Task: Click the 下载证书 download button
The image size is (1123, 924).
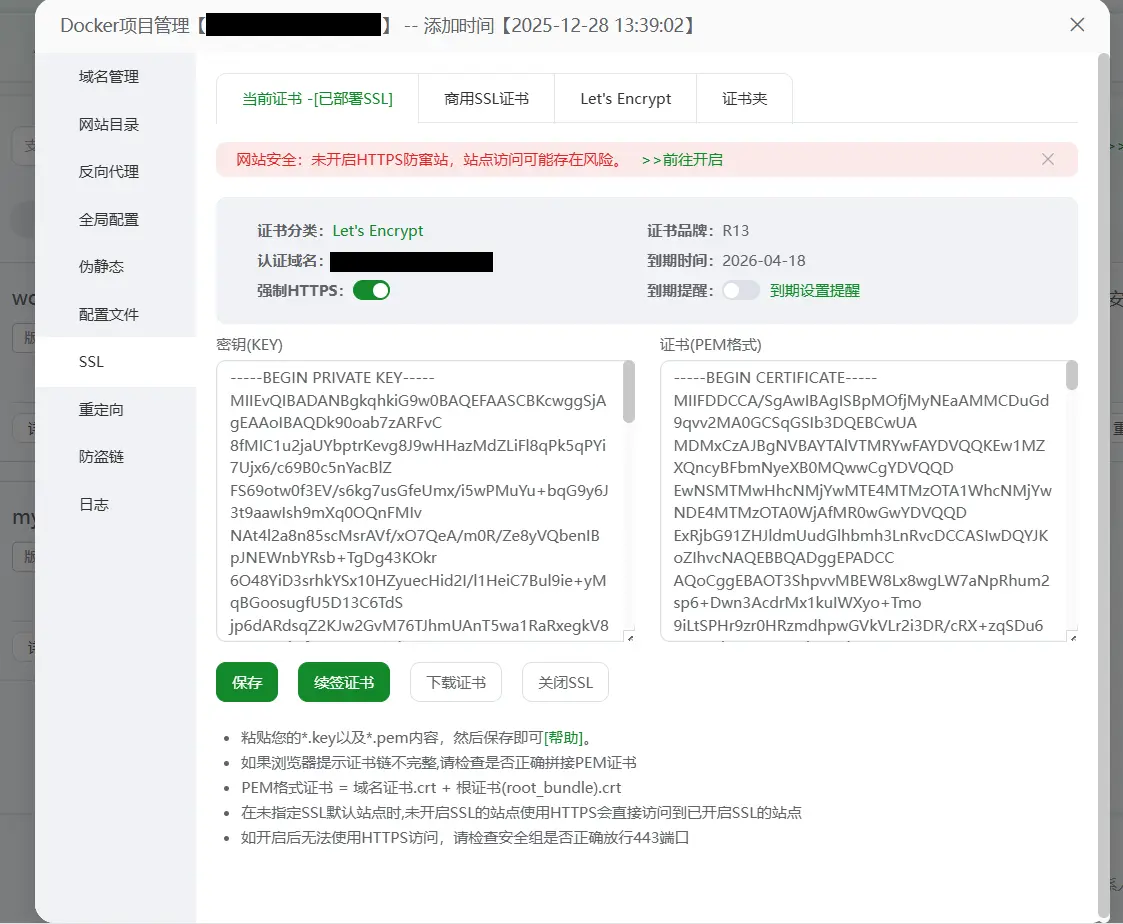Action: (x=456, y=683)
